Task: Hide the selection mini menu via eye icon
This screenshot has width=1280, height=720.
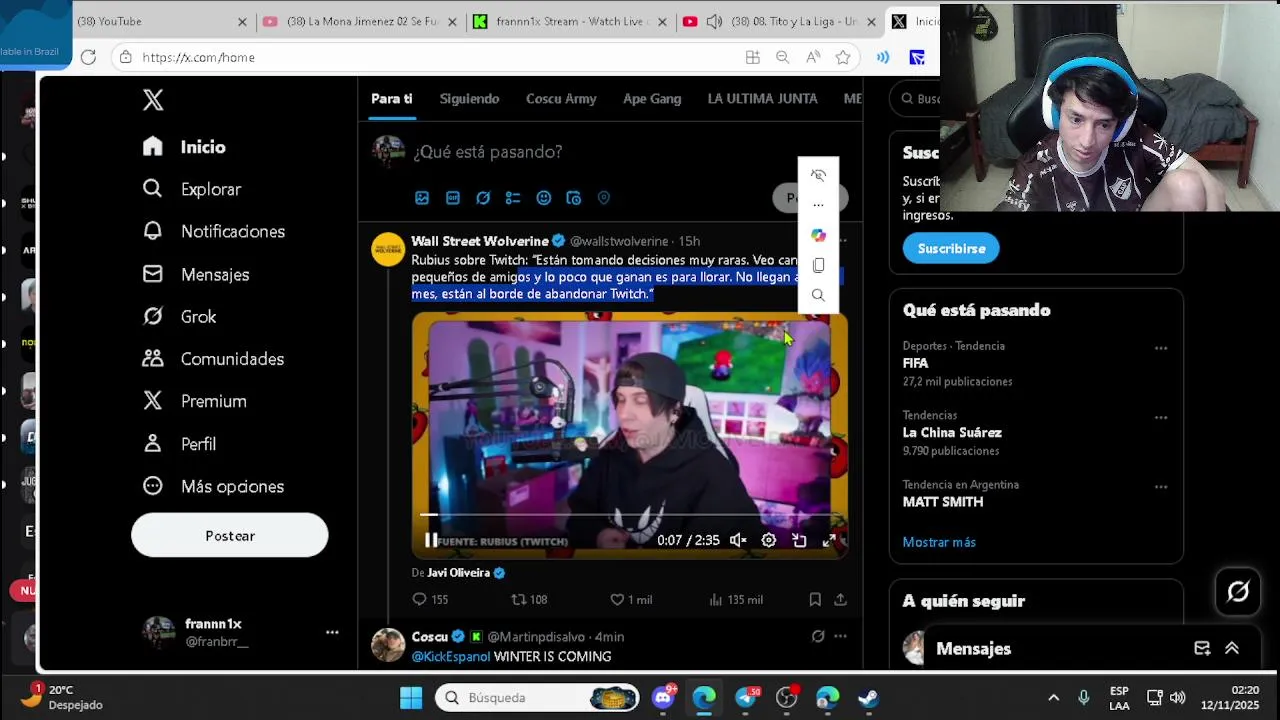Action: [x=818, y=175]
